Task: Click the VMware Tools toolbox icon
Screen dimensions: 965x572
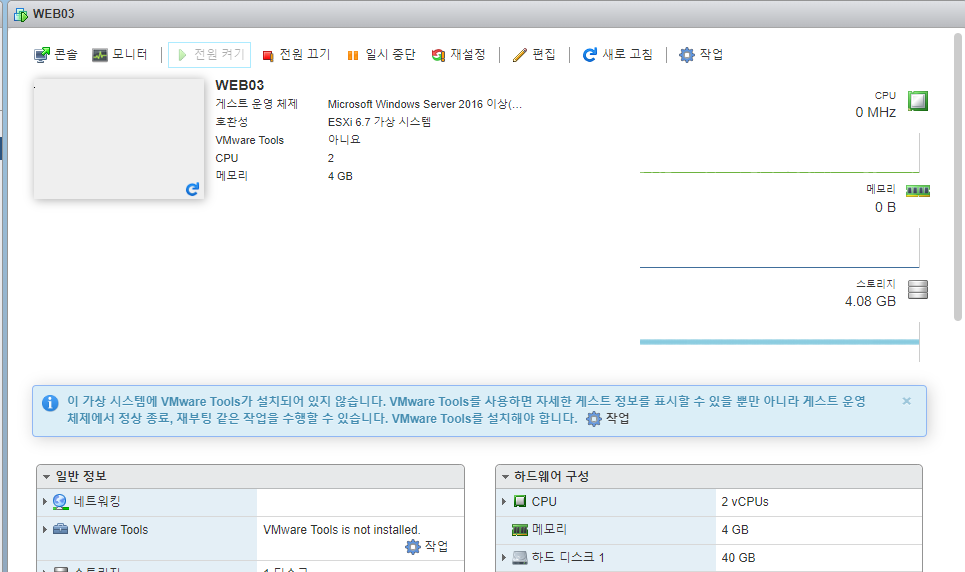Action: click(60, 529)
